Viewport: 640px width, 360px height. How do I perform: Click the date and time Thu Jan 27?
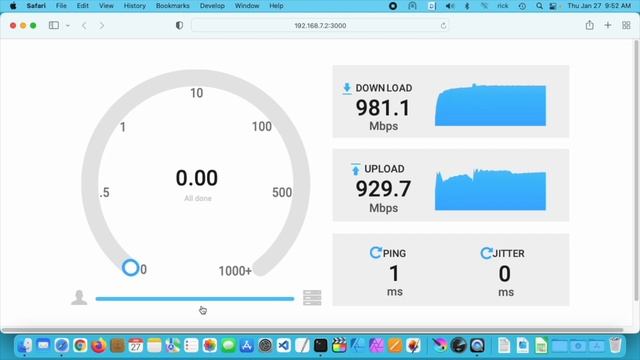pyautogui.click(x=599, y=6)
